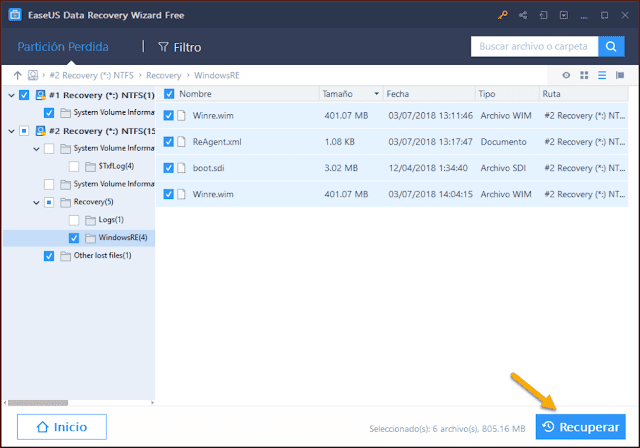Open the Filtro menu
The height and width of the screenshot is (448, 640).
click(180, 47)
